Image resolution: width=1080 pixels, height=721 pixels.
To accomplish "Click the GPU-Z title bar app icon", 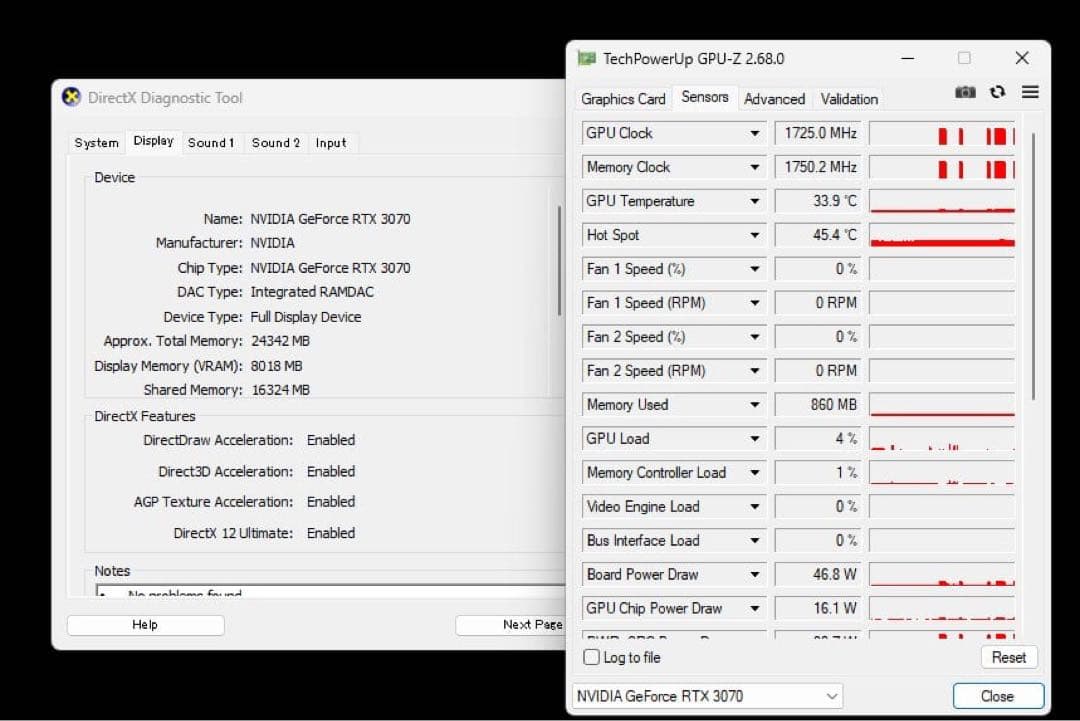I will [587, 59].
